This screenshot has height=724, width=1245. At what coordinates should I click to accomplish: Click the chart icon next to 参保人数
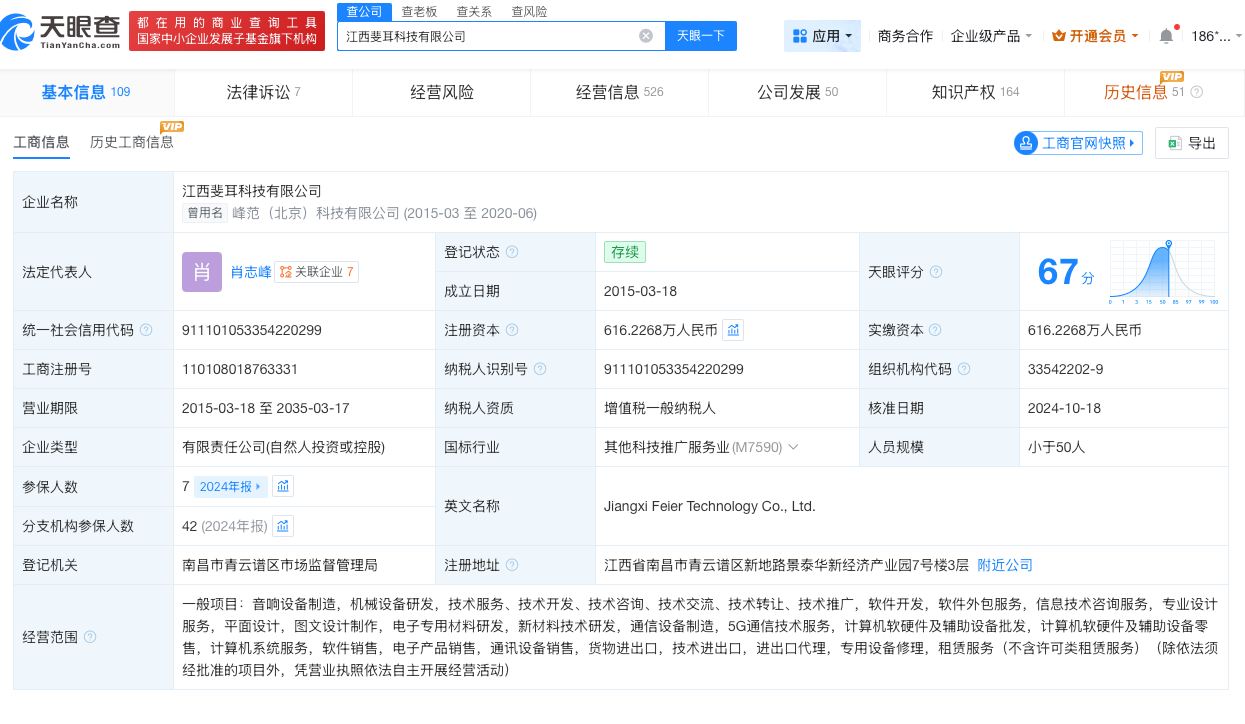(x=283, y=486)
